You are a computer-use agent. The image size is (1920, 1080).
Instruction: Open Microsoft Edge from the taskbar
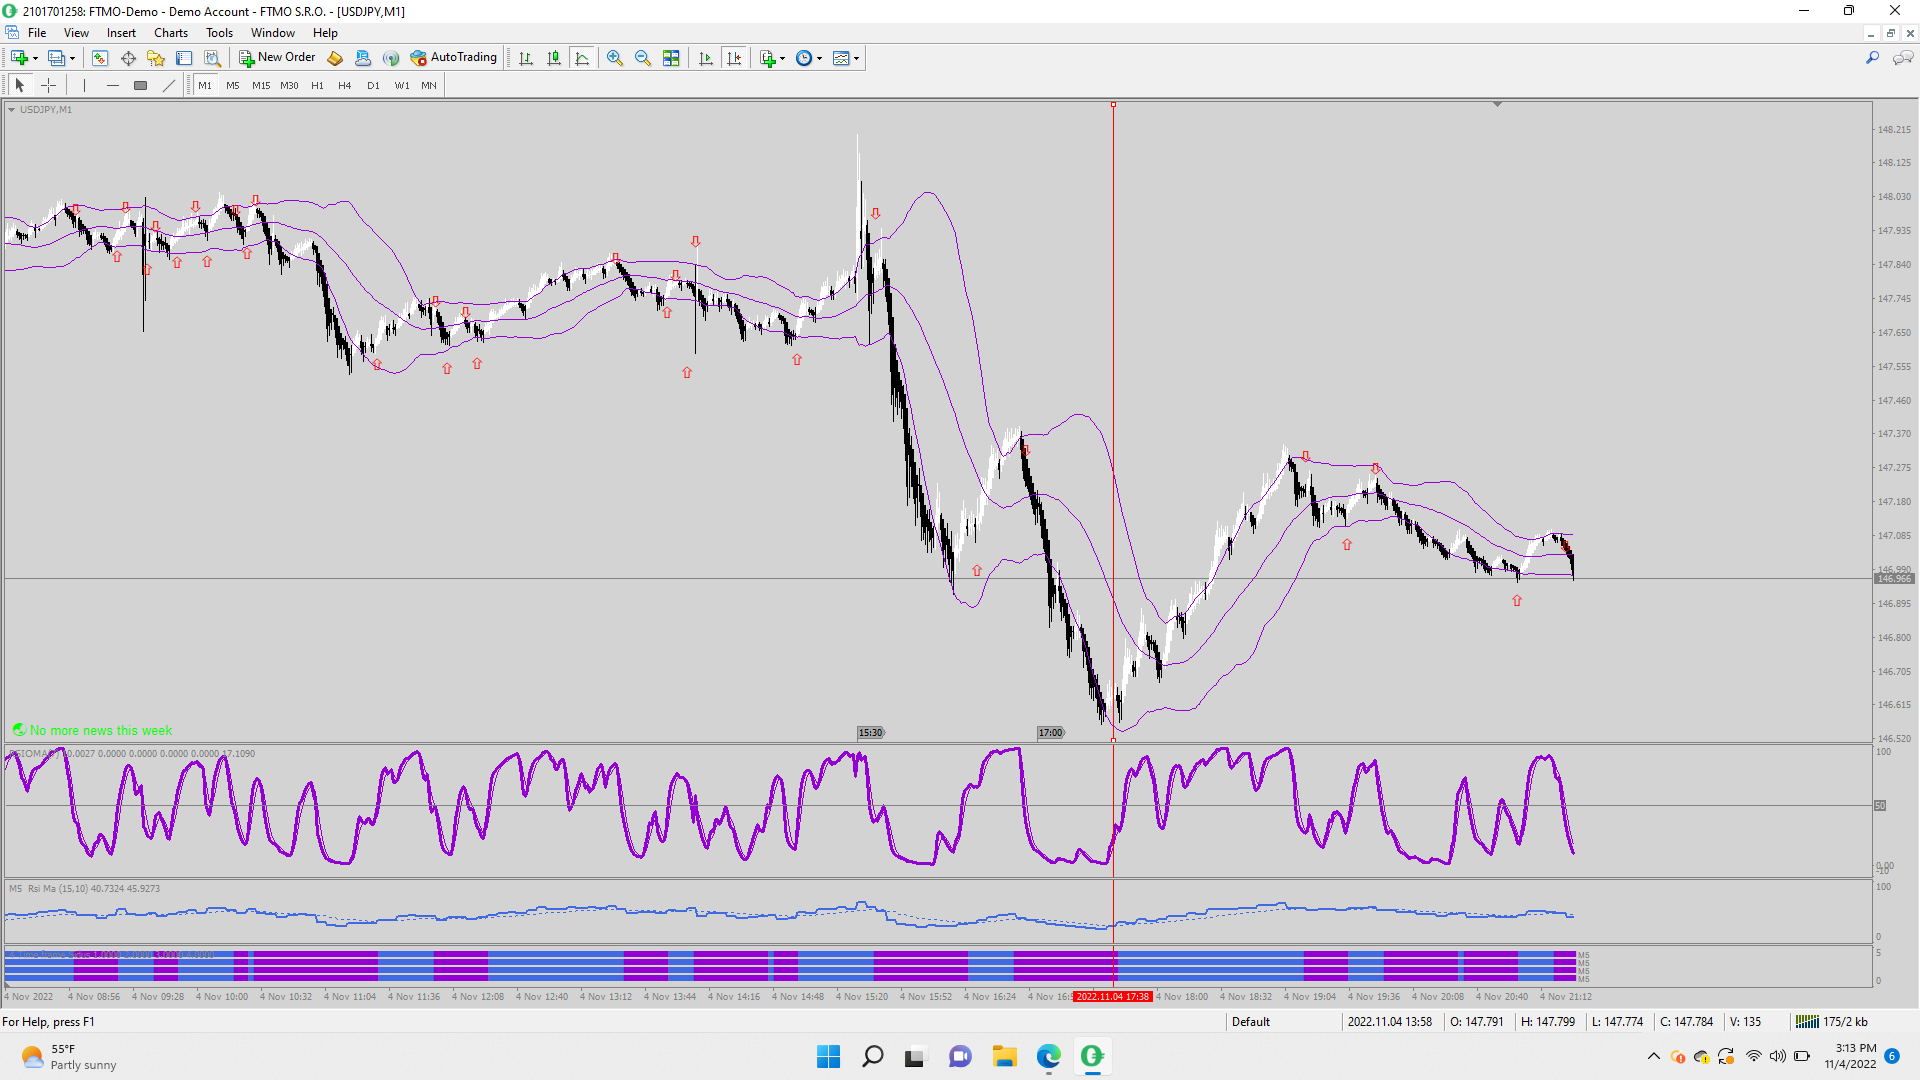click(1048, 1056)
